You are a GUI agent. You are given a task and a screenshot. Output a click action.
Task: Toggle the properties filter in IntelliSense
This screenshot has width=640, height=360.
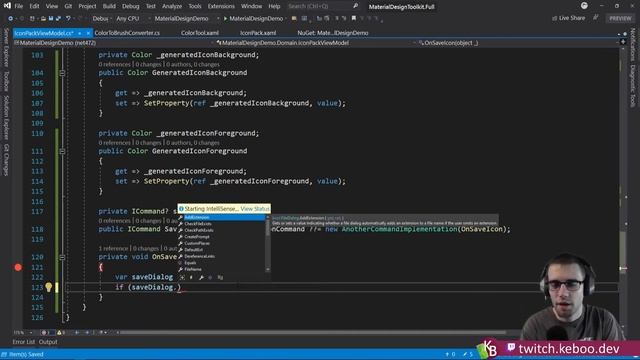click(x=201, y=278)
